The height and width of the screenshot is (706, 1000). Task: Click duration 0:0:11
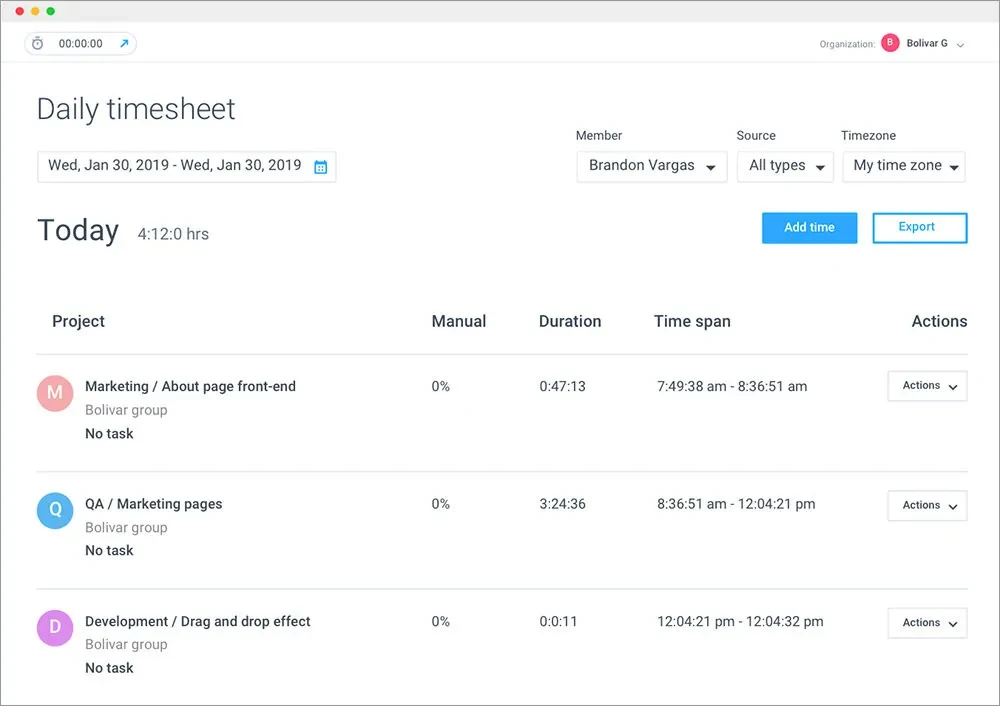pos(558,621)
